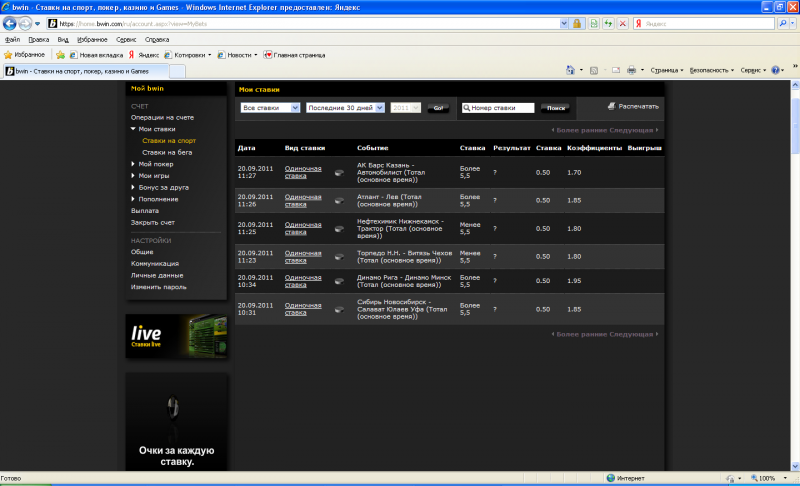This screenshot has width=800, height=486.
Task: Click the add to favorites bar star icon
Action: coord(60,55)
